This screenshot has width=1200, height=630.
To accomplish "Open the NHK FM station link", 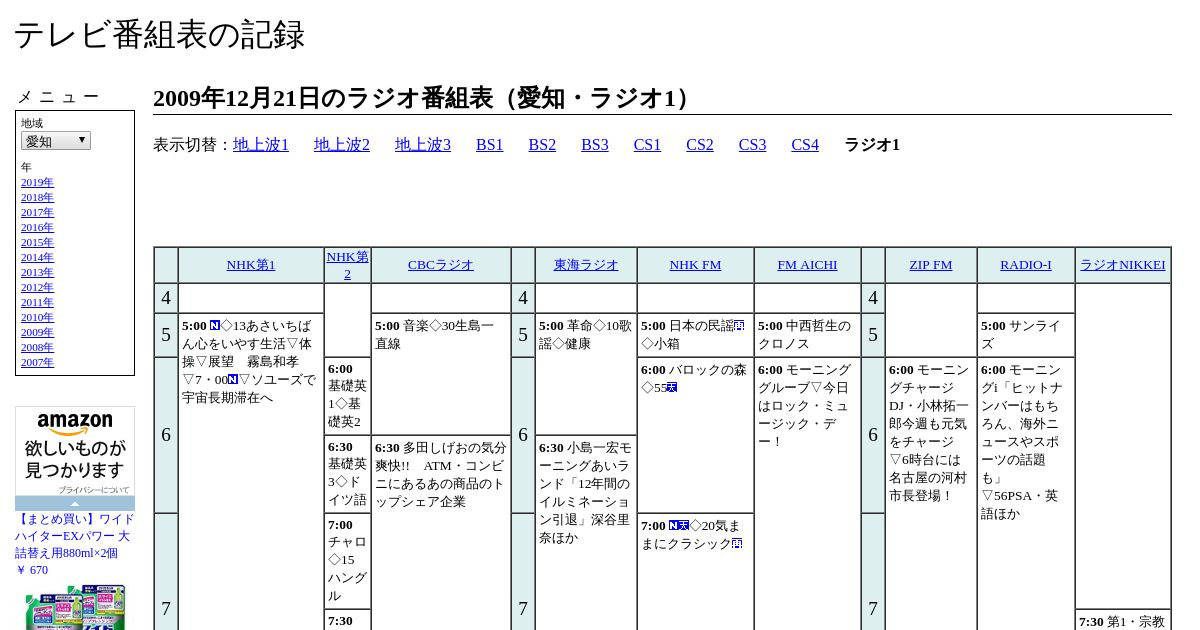I will [x=695, y=265].
